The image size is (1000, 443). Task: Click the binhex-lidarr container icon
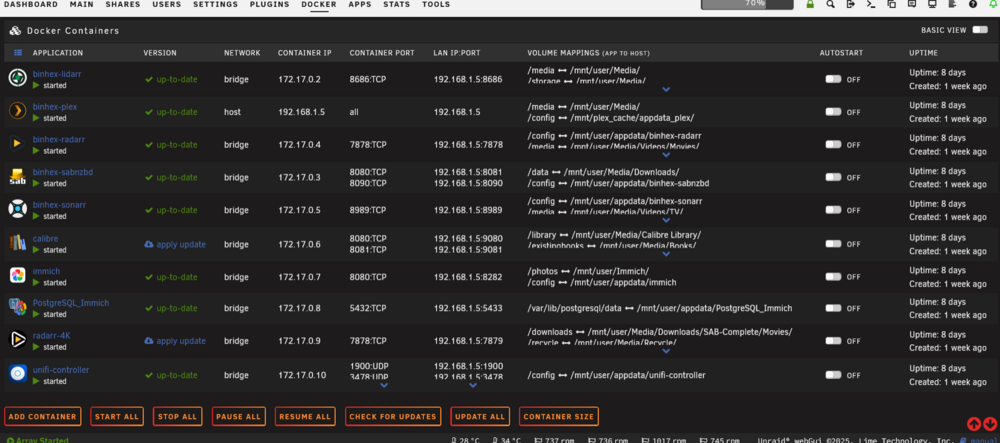click(x=17, y=78)
